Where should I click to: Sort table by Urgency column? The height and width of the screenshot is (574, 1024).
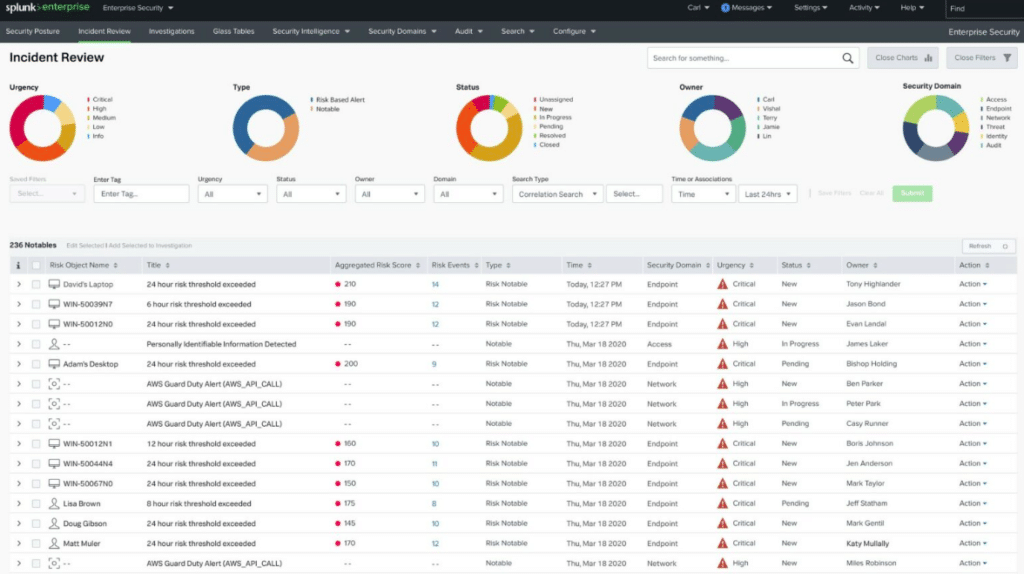coord(752,266)
